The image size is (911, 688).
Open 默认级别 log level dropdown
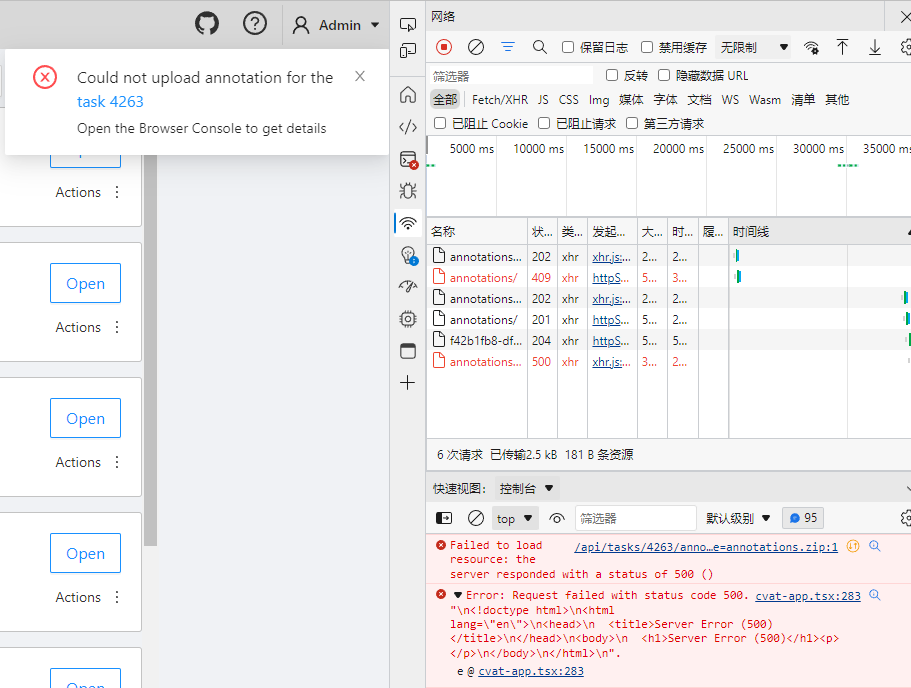click(x=738, y=518)
